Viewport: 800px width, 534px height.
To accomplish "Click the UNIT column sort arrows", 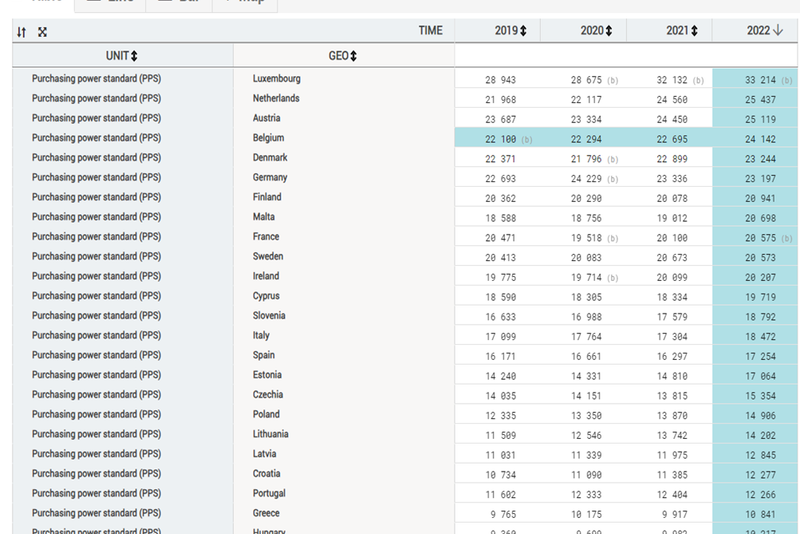I will (134, 56).
